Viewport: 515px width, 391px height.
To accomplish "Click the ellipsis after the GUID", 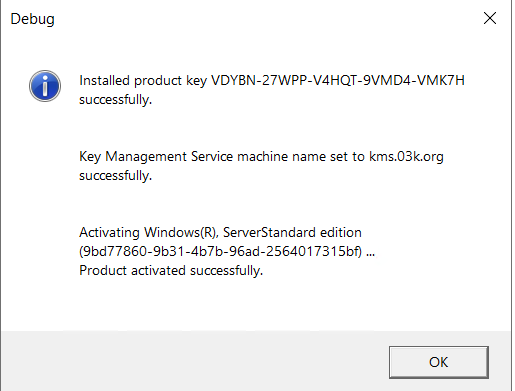I will (370, 255).
